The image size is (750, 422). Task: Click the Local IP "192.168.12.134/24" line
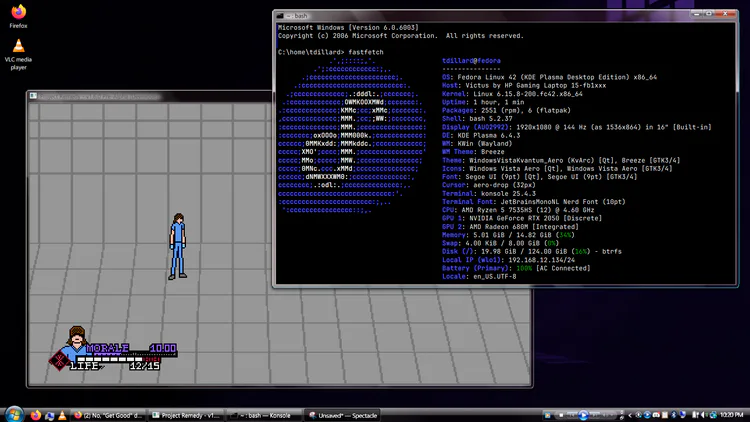(508, 260)
